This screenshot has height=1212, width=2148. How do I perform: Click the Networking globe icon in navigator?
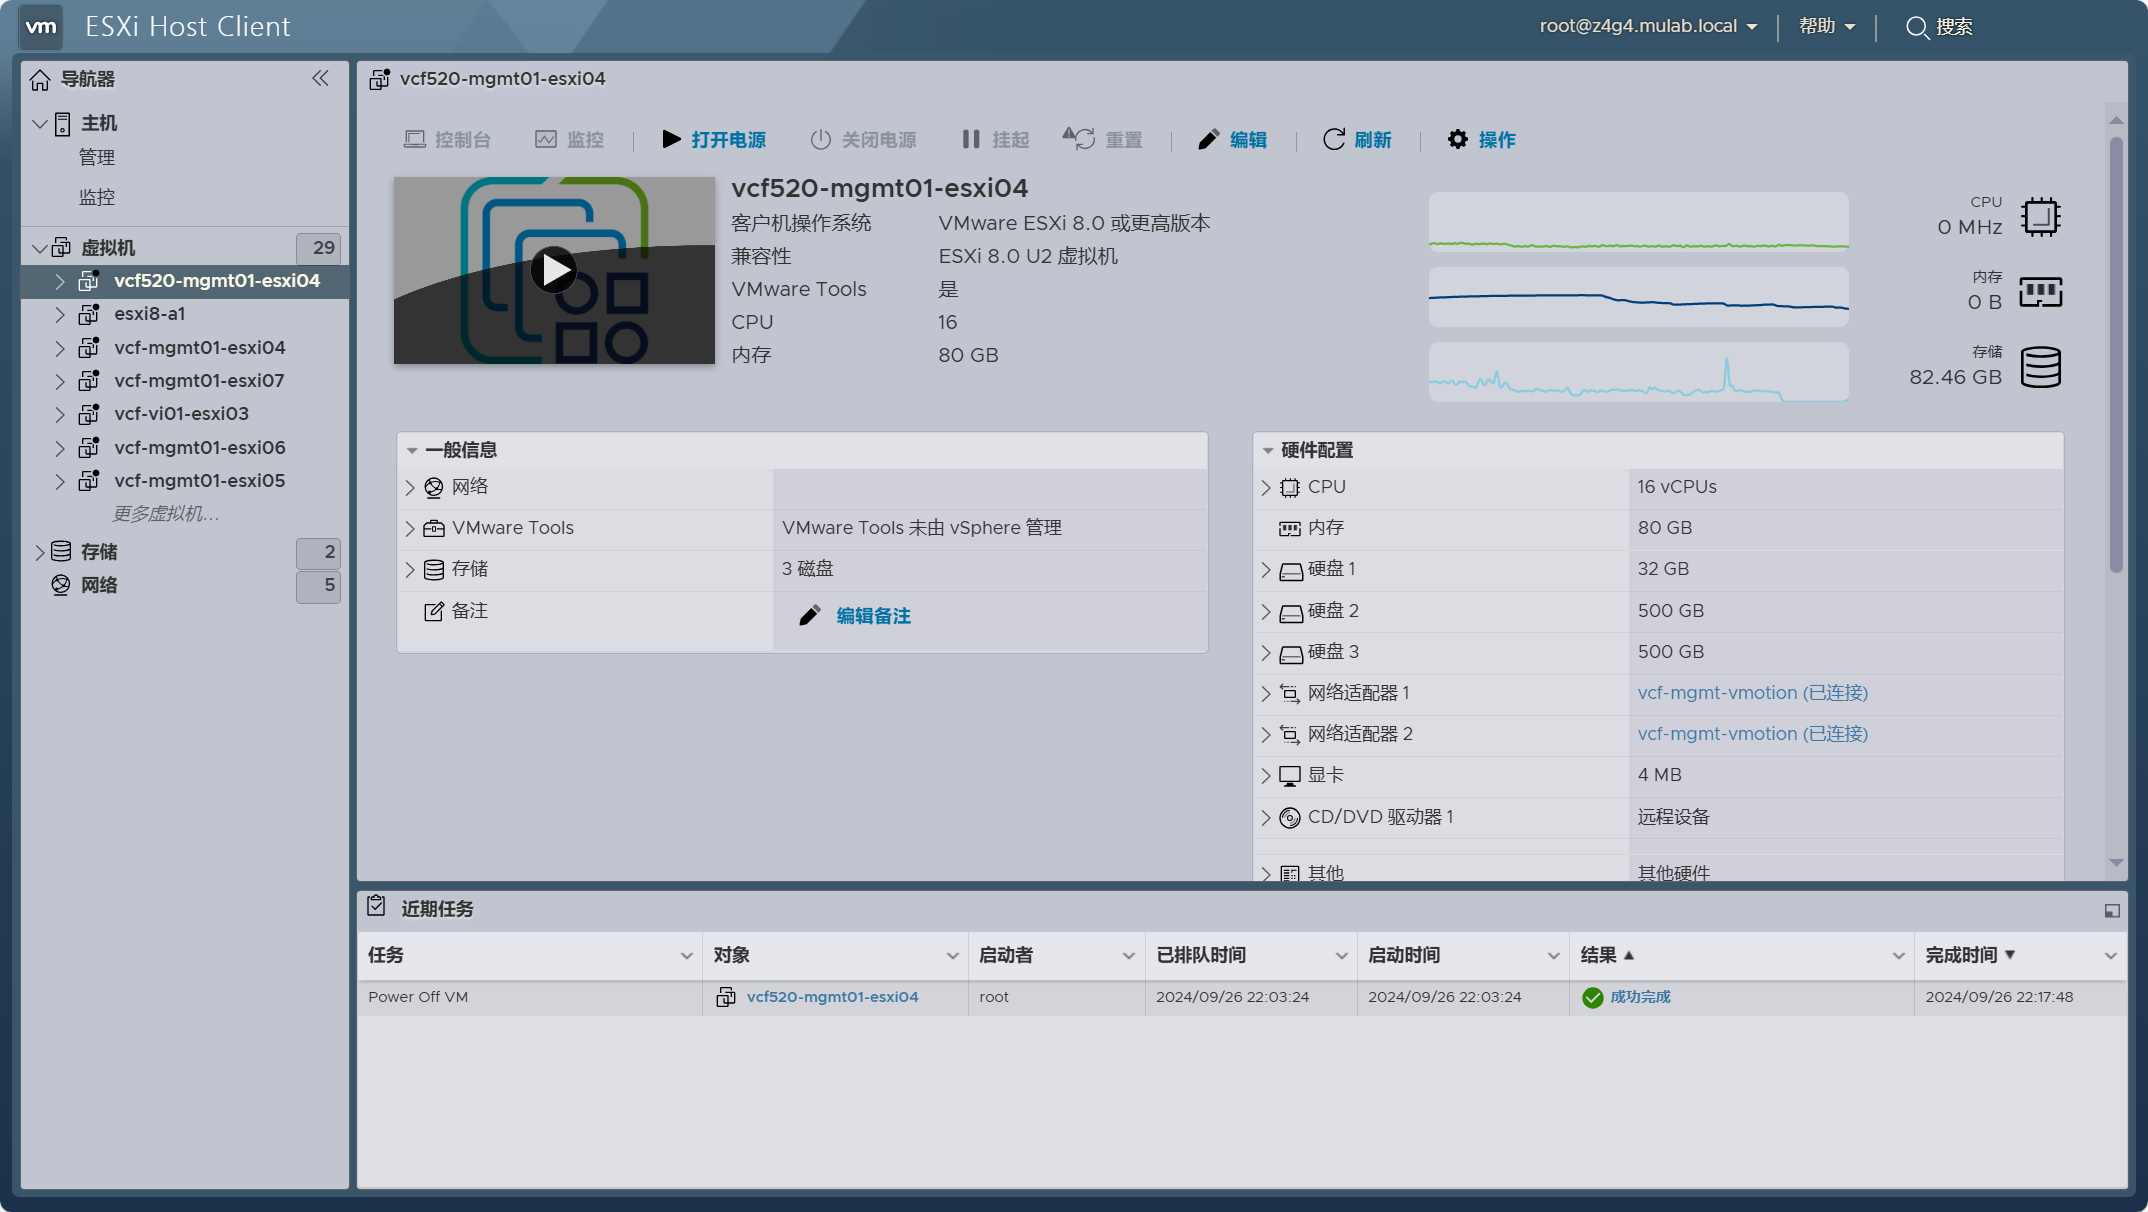click(x=61, y=585)
